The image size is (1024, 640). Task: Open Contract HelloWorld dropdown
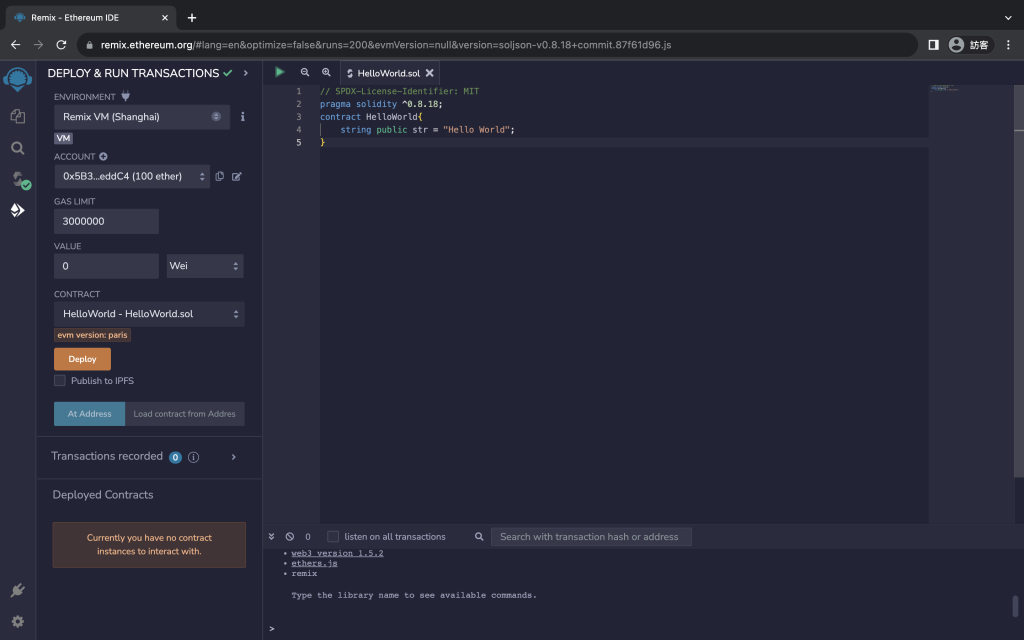click(x=149, y=314)
